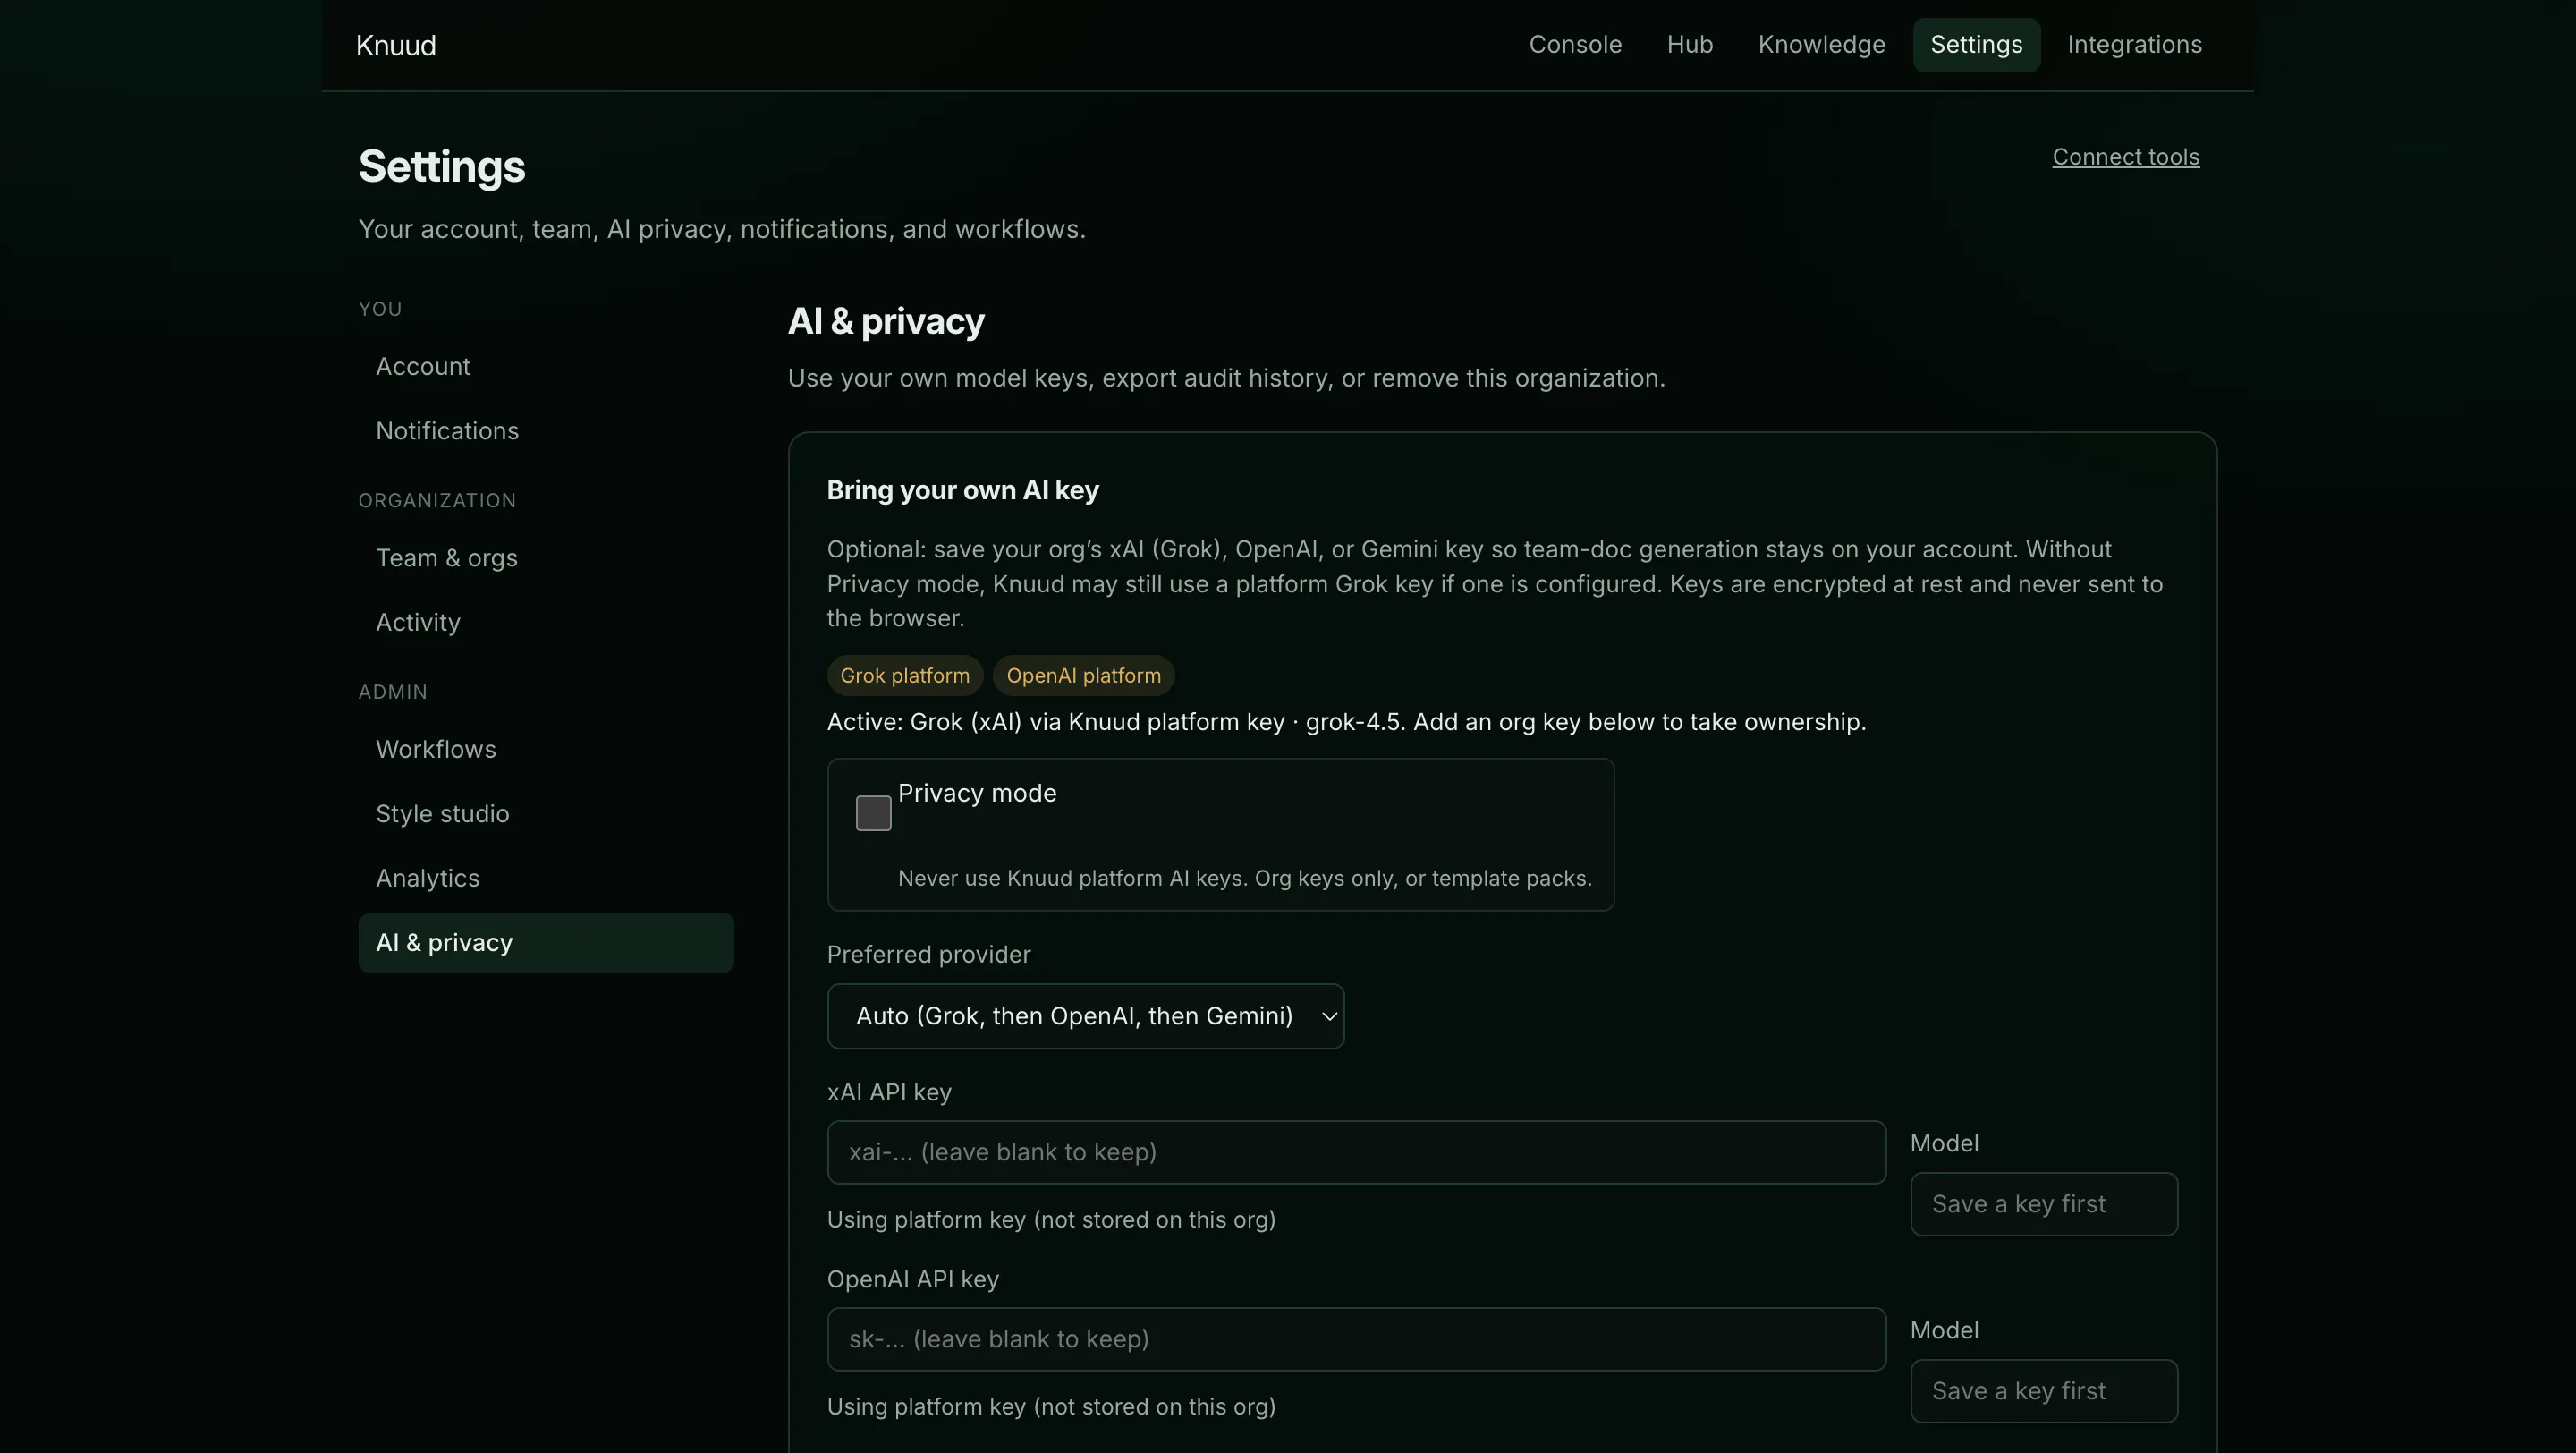The width and height of the screenshot is (2576, 1453).
Task: Click the xAI API key label
Action: [x=889, y=1093]
